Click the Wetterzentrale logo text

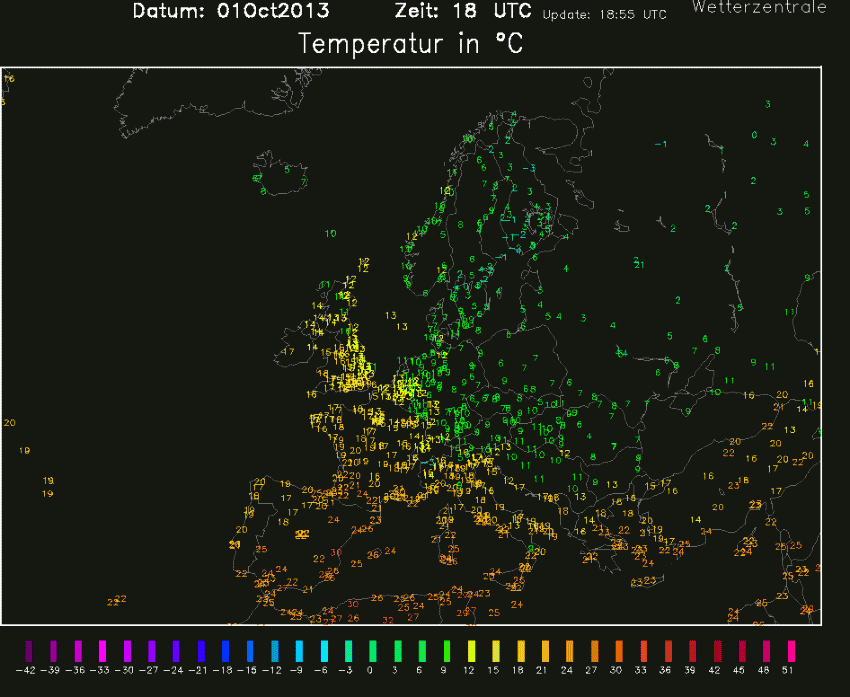(759, 8)
